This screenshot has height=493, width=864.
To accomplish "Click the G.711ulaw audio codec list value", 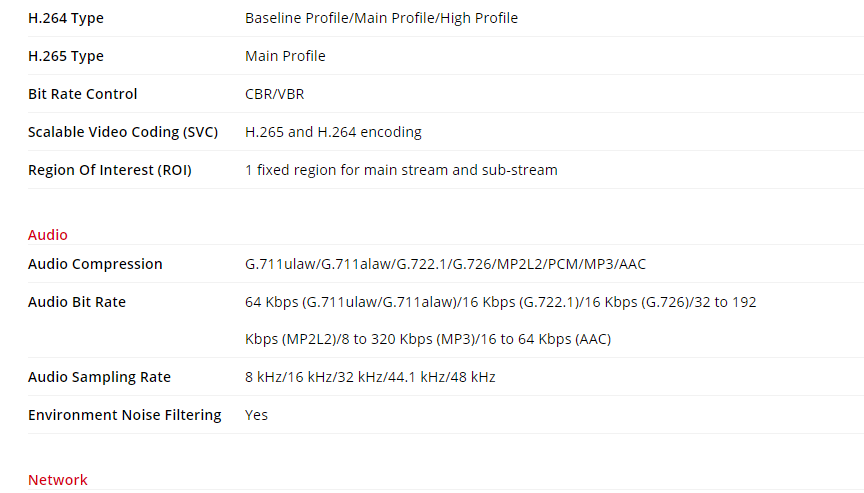I will click(x=445, y=264).
